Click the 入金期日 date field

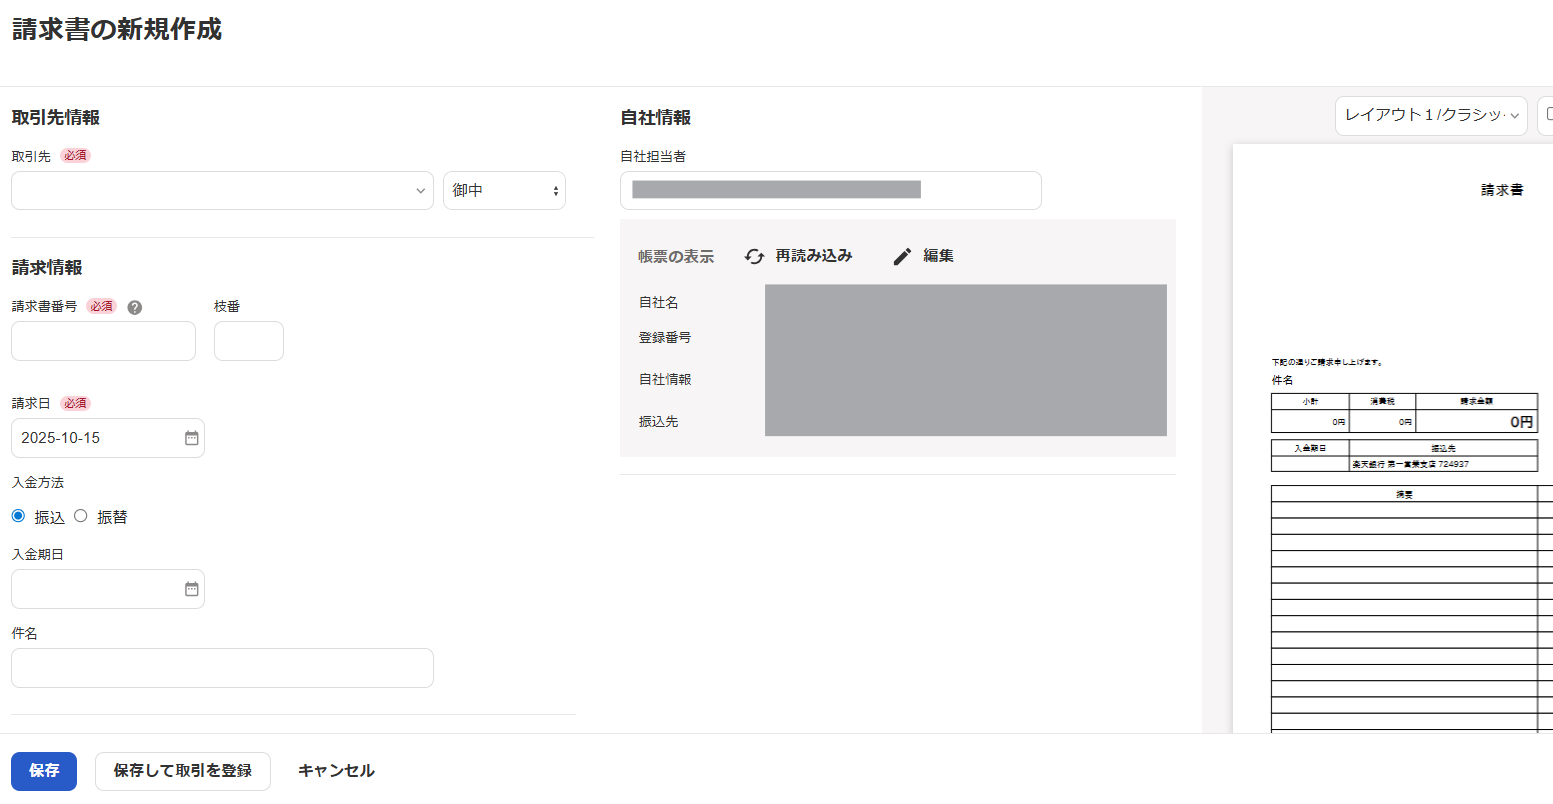pos(95,589)
